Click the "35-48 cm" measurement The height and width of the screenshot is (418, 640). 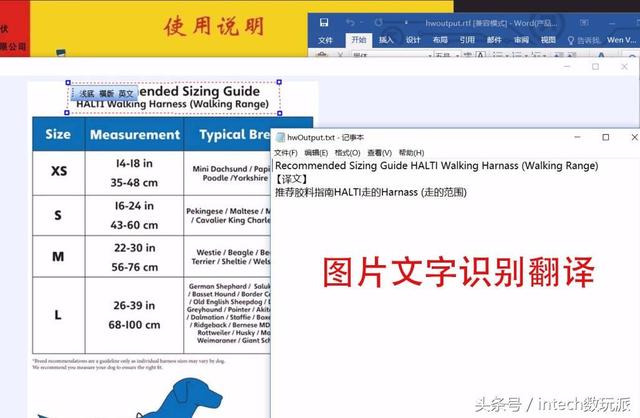[x=134, y=182]
